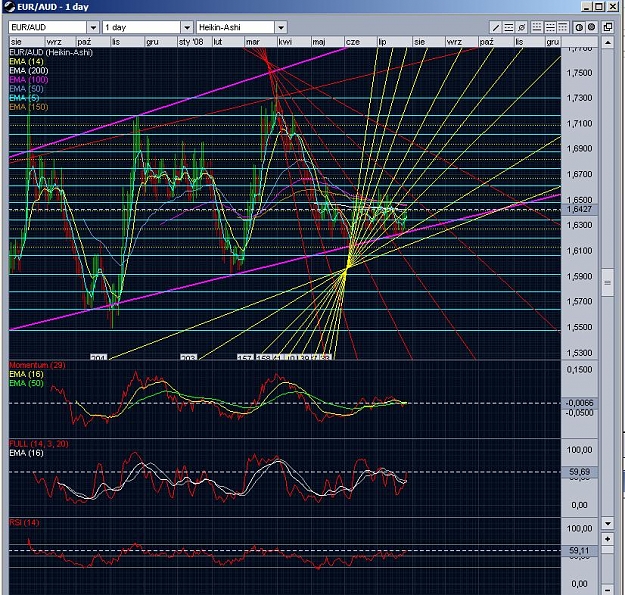The image size is (625, 595).
Task: Click the EUR/AUD (Heikin-Ashi) legend label
Action: coord(51,52)
